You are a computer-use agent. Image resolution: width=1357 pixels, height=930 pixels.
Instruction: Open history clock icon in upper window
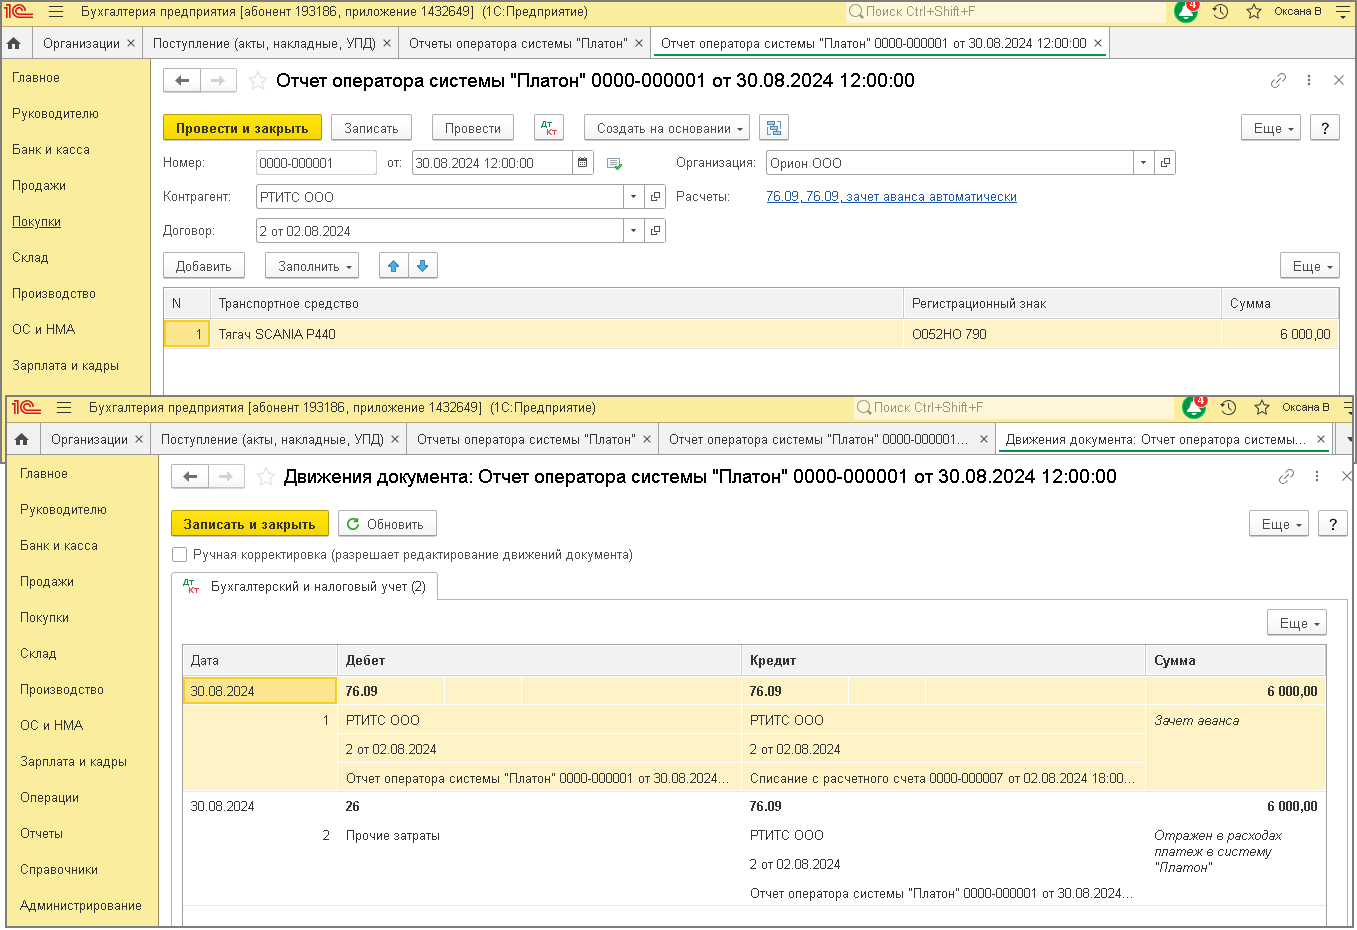tap(1220, 12)
